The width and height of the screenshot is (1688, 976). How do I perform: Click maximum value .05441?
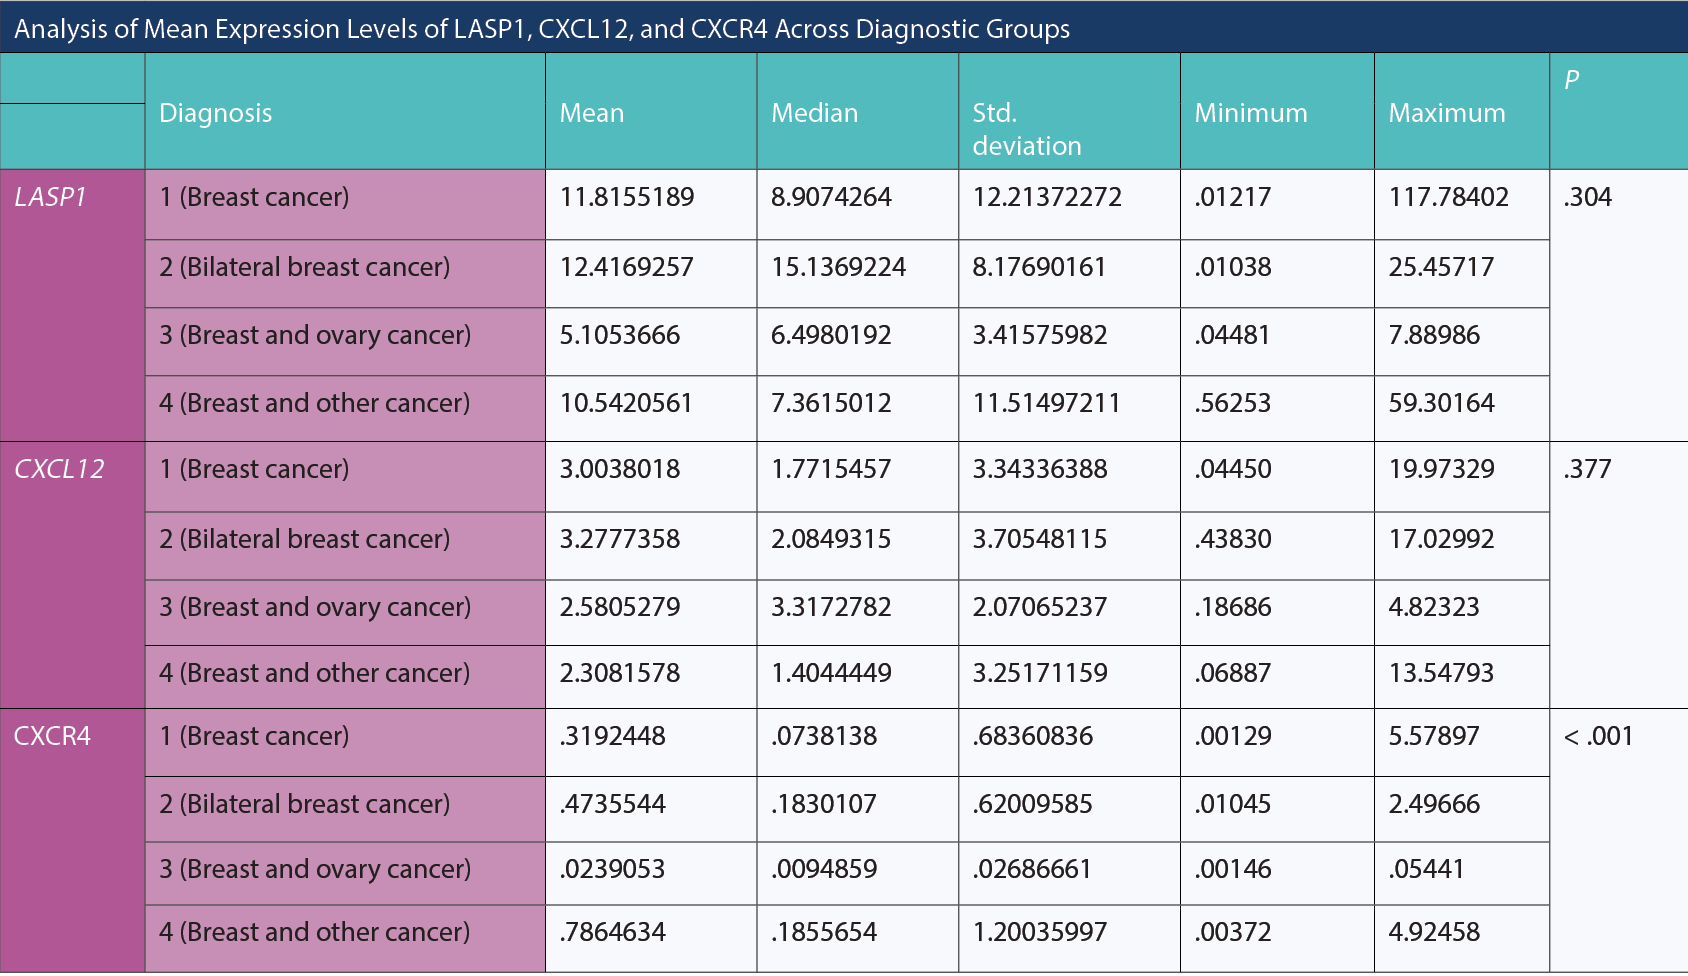coord(1426,869)
